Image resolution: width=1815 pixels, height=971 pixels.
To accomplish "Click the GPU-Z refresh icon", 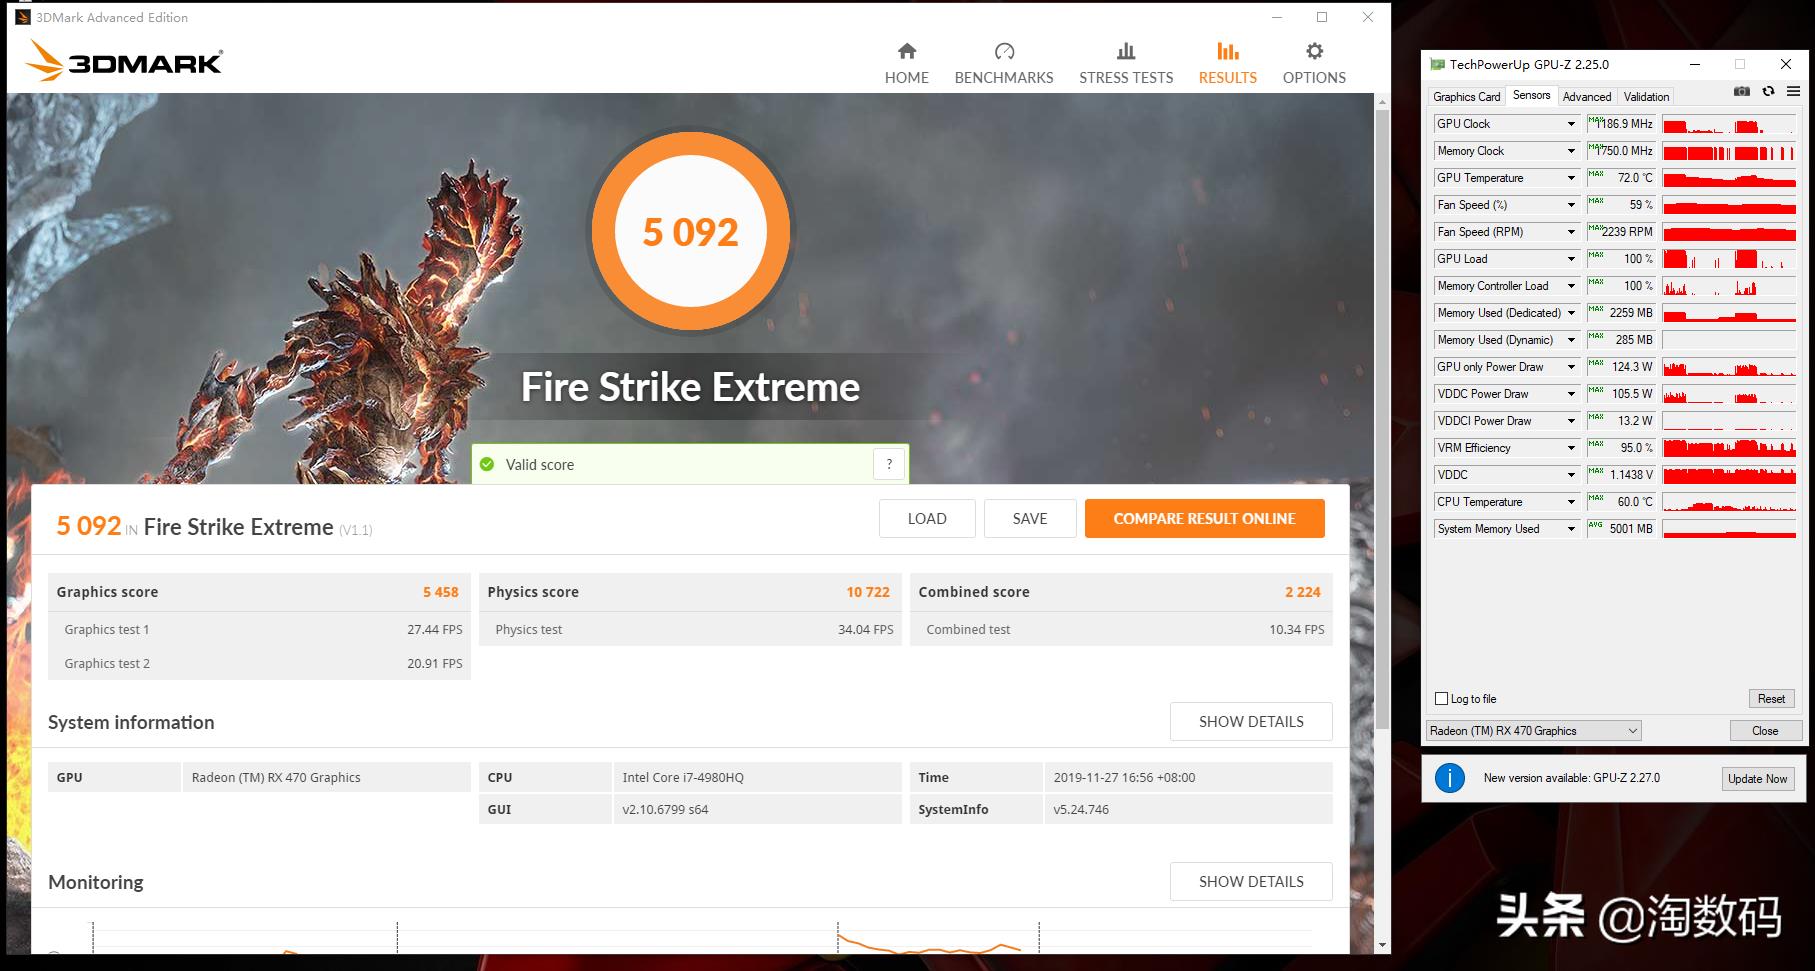I will pos(1768,91).
